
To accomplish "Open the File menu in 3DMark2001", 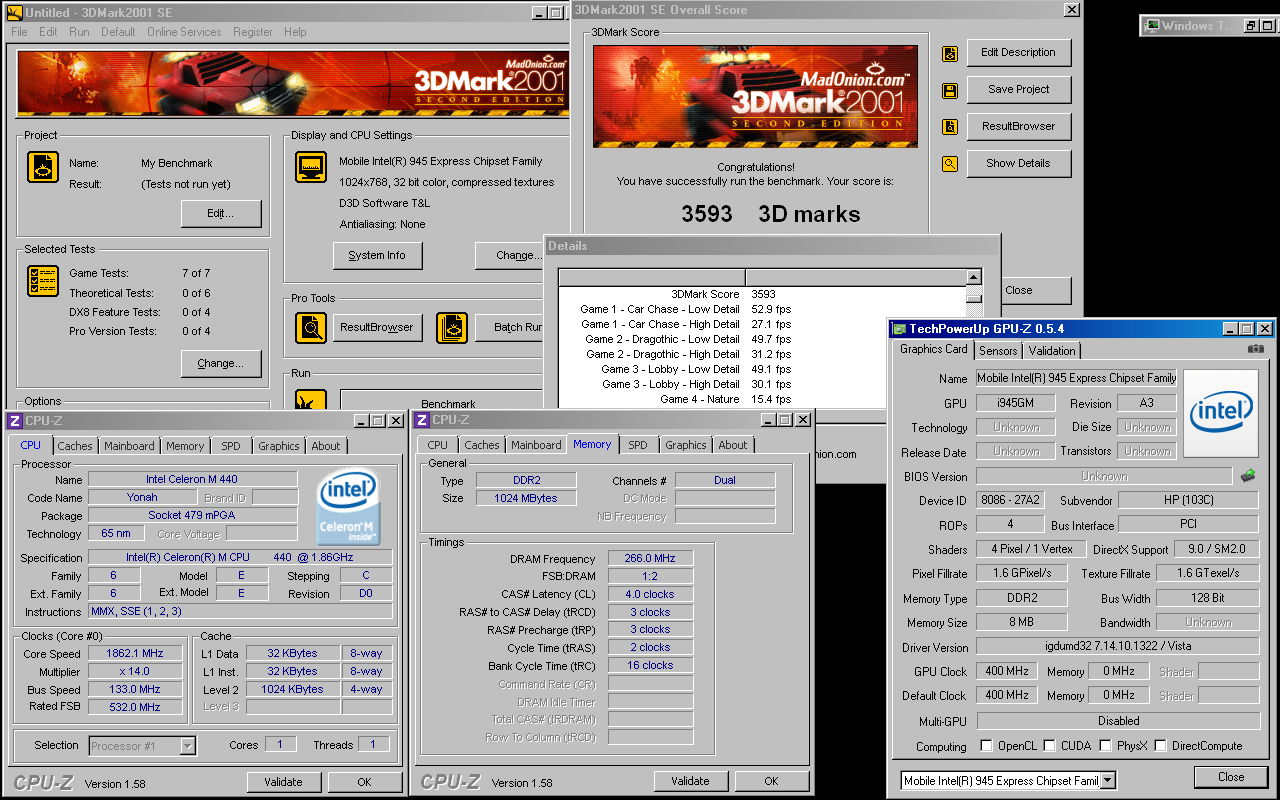I will pyautogui.click(x=19, y=32).
